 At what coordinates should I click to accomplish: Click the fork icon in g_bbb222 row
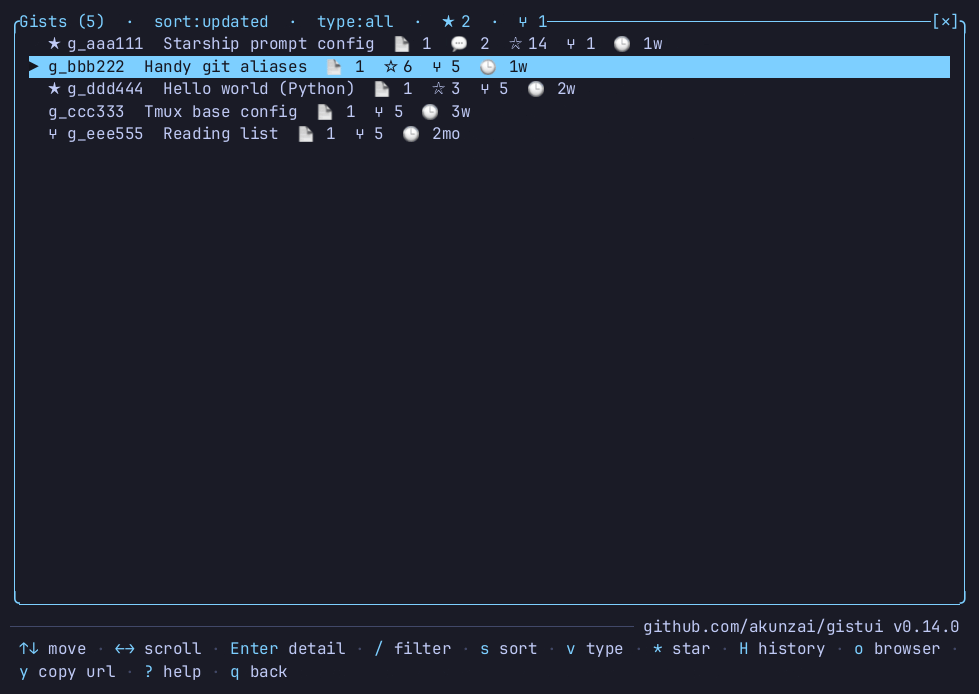click(x=436, y=67)
